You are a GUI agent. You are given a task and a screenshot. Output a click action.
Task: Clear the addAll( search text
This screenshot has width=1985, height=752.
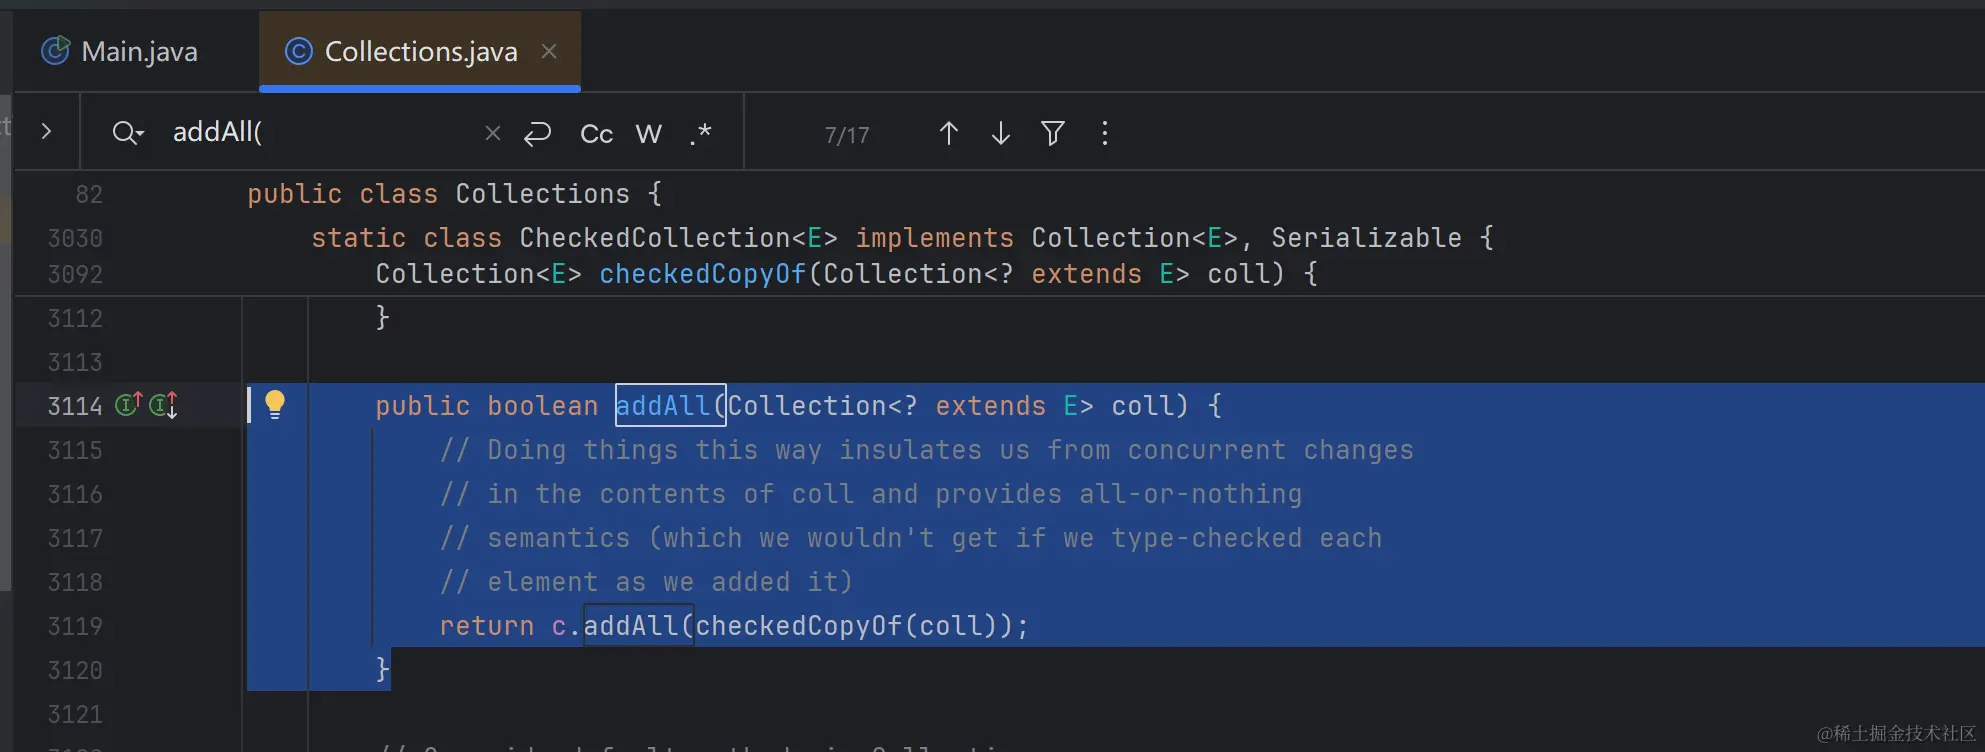[x=492, y=133]
